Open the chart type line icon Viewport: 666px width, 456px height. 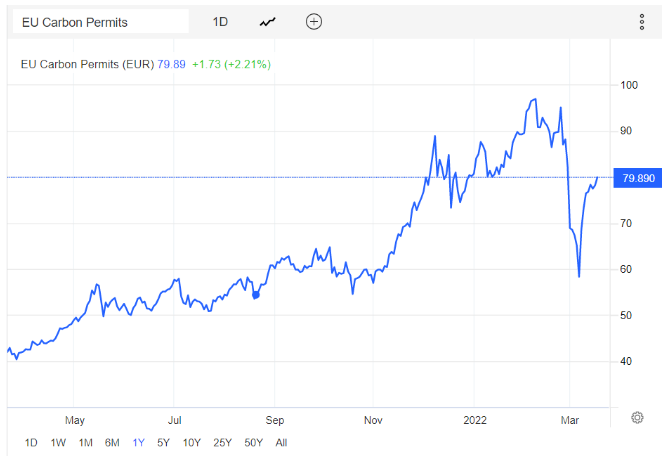click(x=267, y=22)
